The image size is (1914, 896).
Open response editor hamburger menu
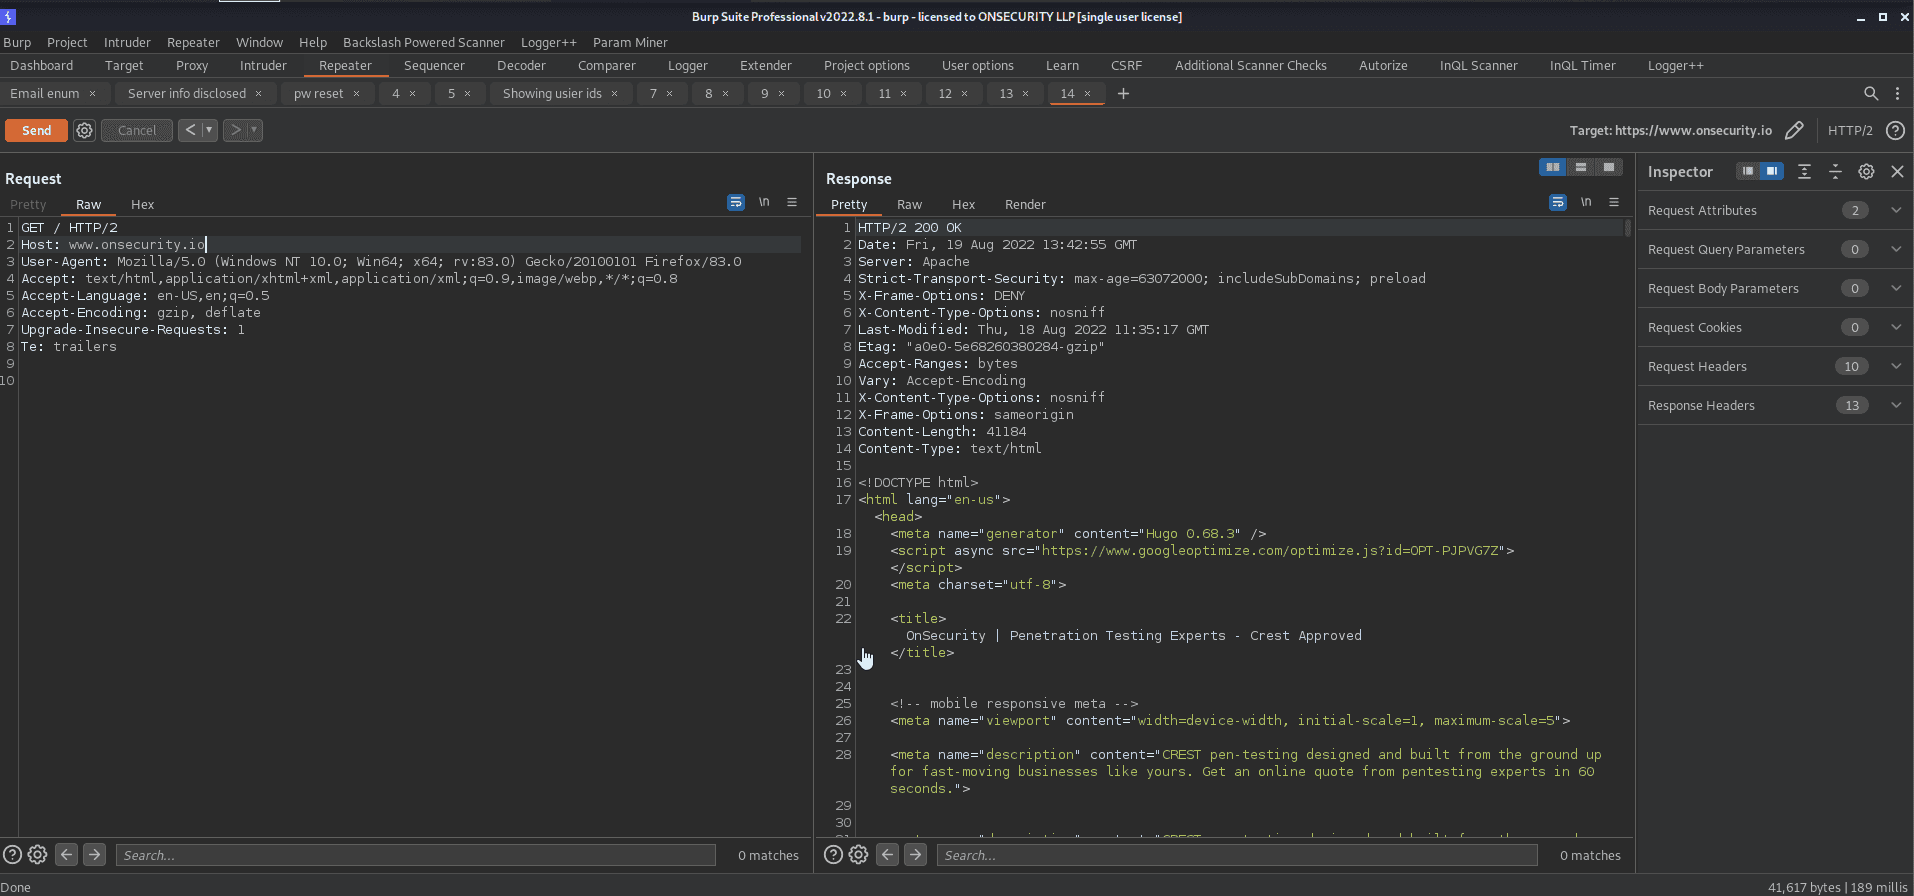coord(1614,202)
